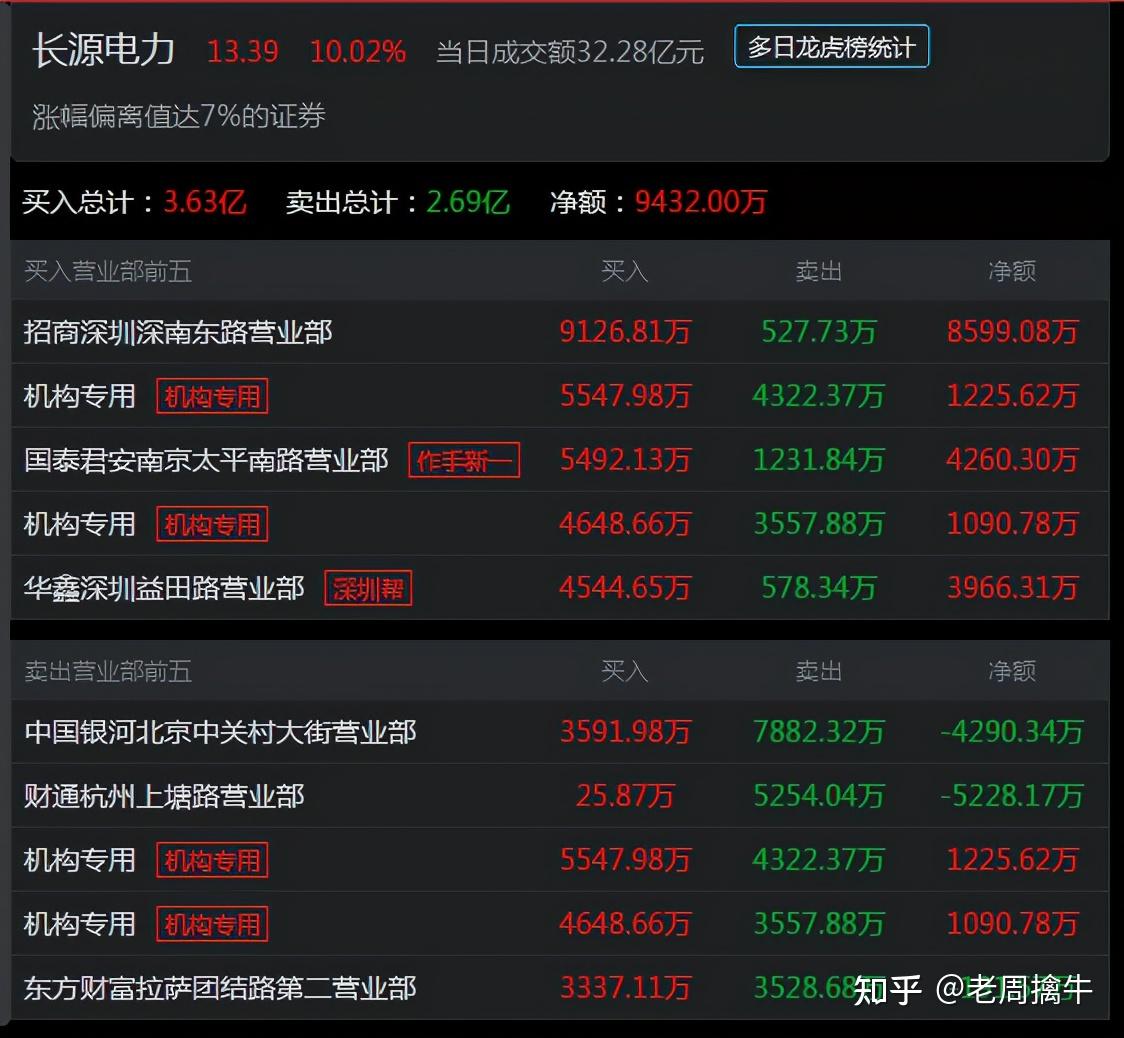Click the 深圳帮 badge beside 华鑫深圳益田路营业部
Image resolution: width=1124 pixels, height=1038 pixels.
(368, 589)
